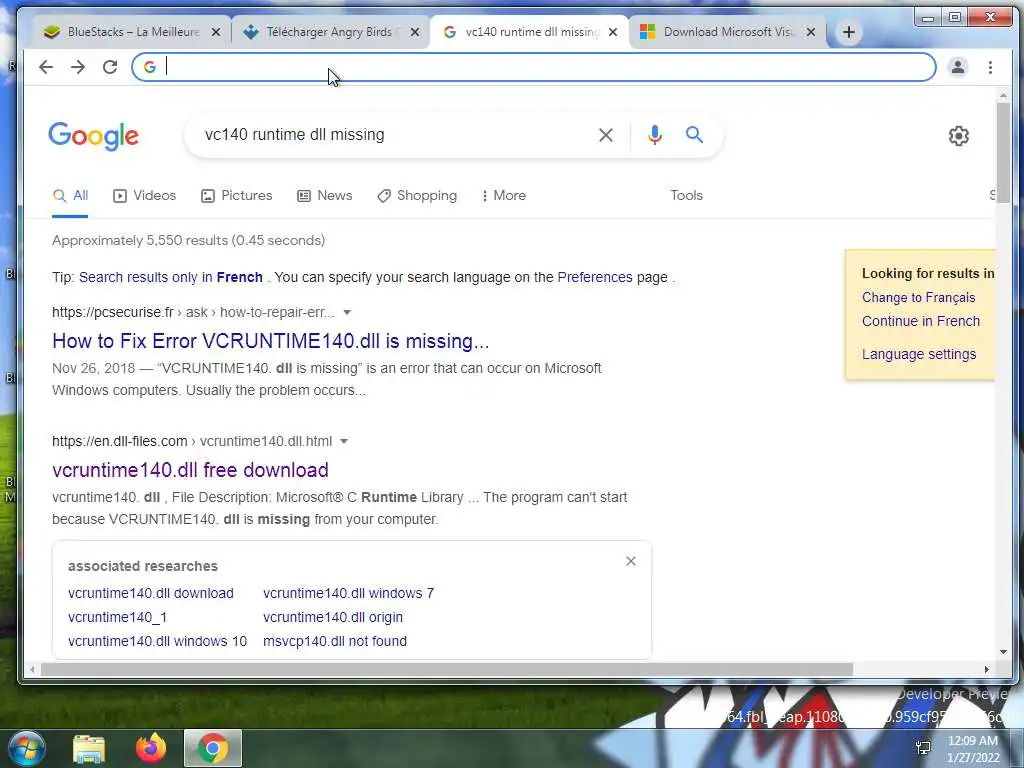Close the BlueStacks tab
Viewport: 1024px width, 768px height.
216,32
